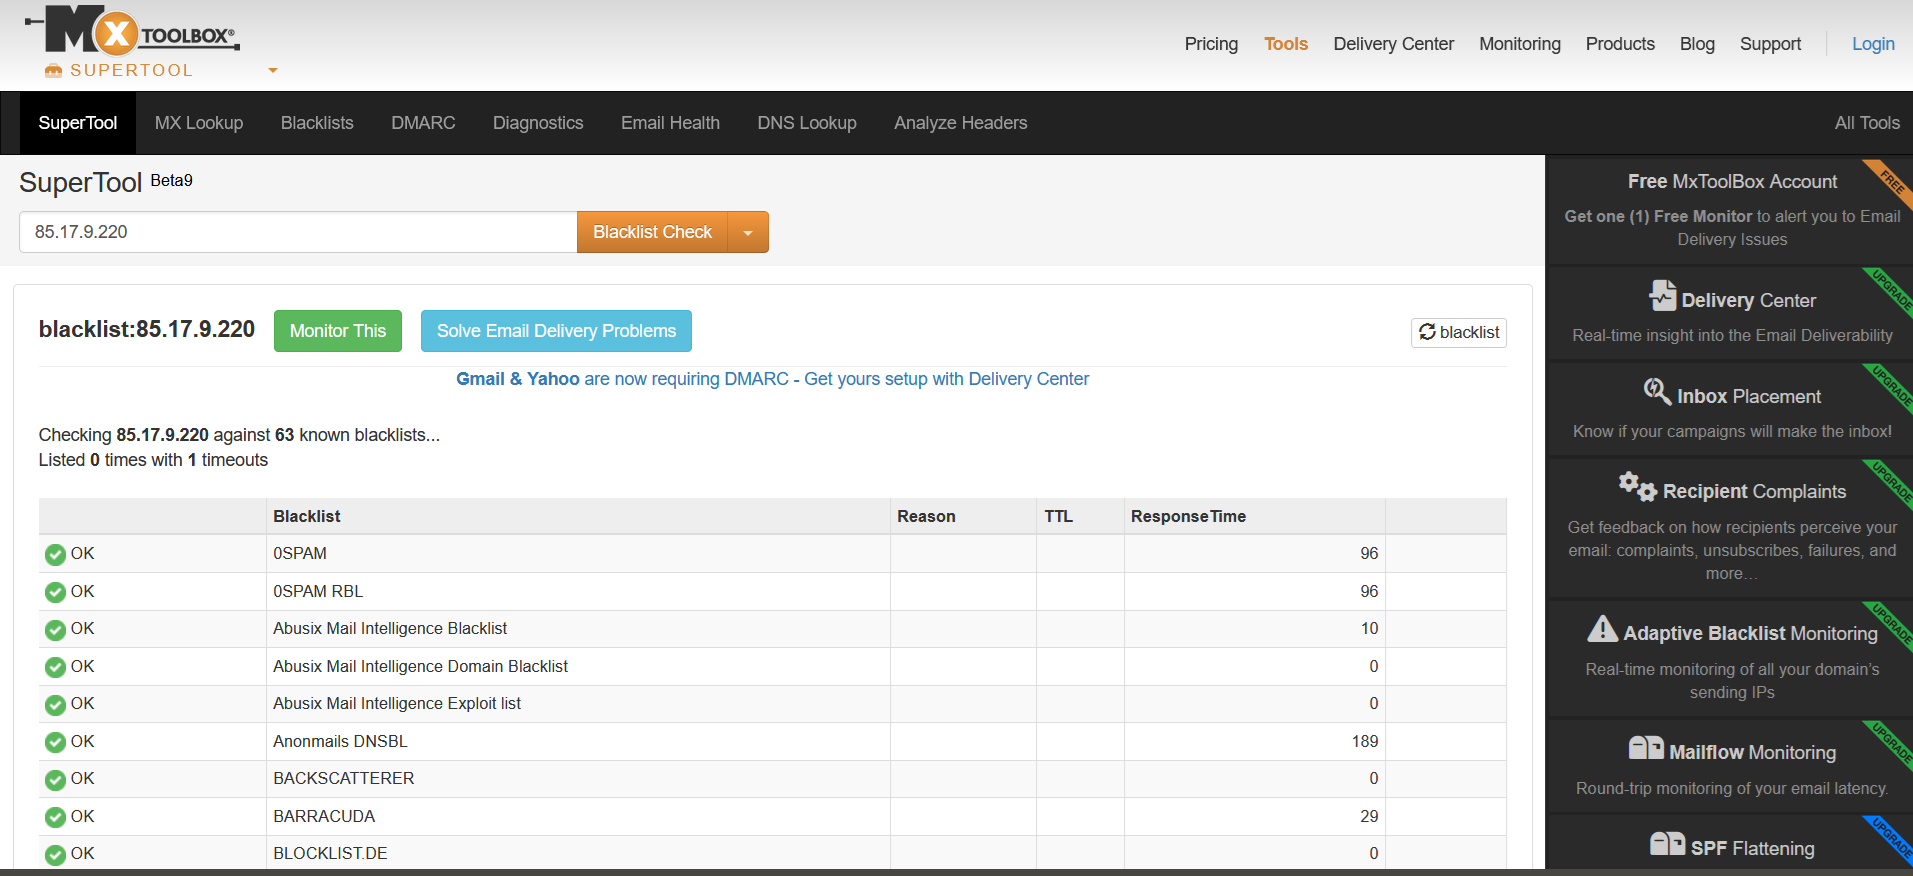Open the Diagnostics tab
The height and width of the screenshot is (876, 1913).
pyautogui.click(x=538, y=123)
